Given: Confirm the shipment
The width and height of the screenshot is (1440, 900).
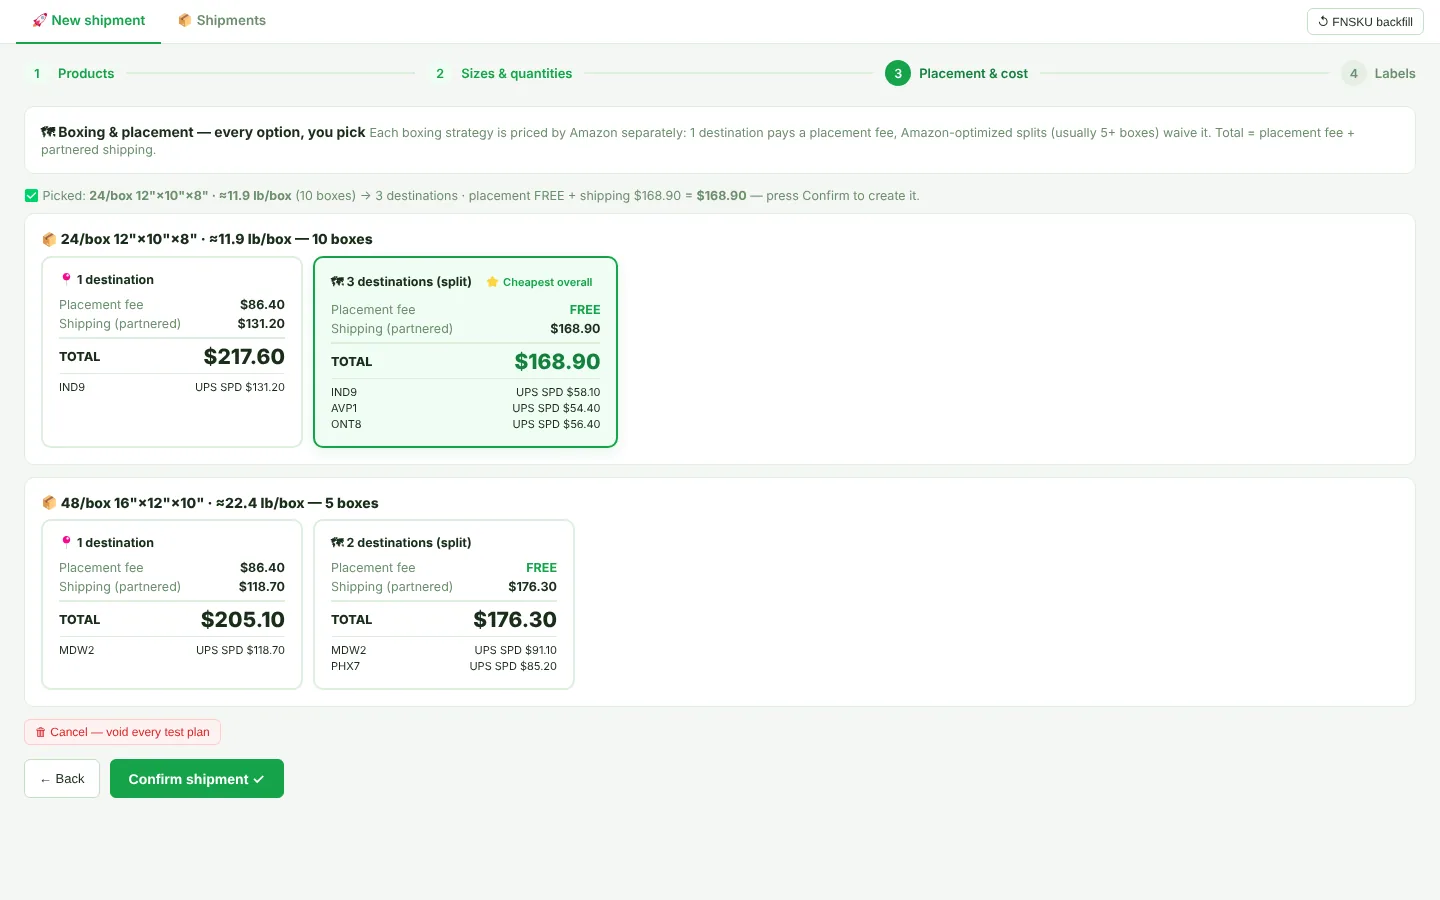Looking at the screenshot, I should click(x=197, y=779).
